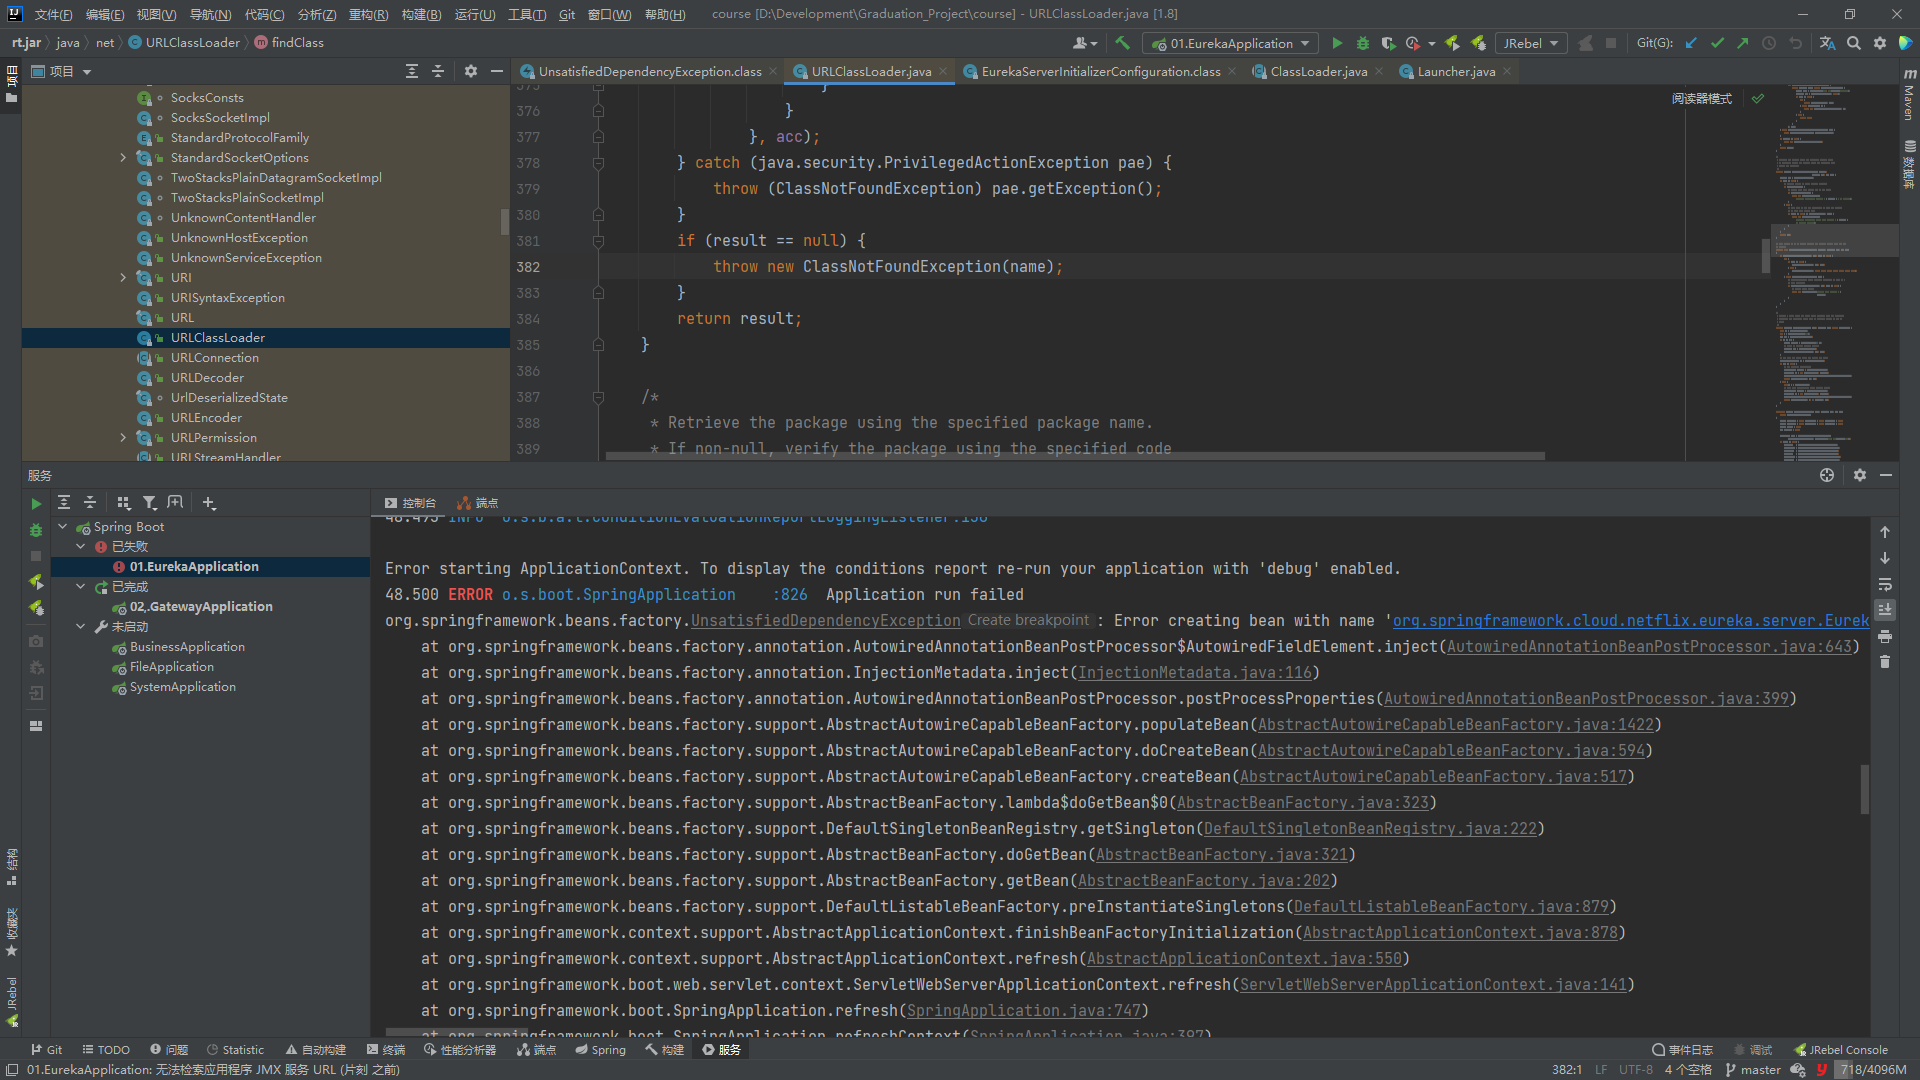
Task: Click the Git rollback undo icon
Action: (x=1795, y=43)
